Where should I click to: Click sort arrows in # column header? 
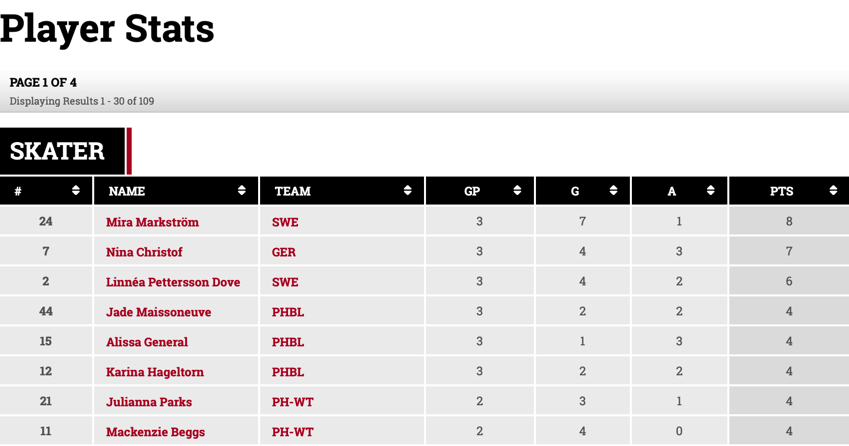[76, 191]
